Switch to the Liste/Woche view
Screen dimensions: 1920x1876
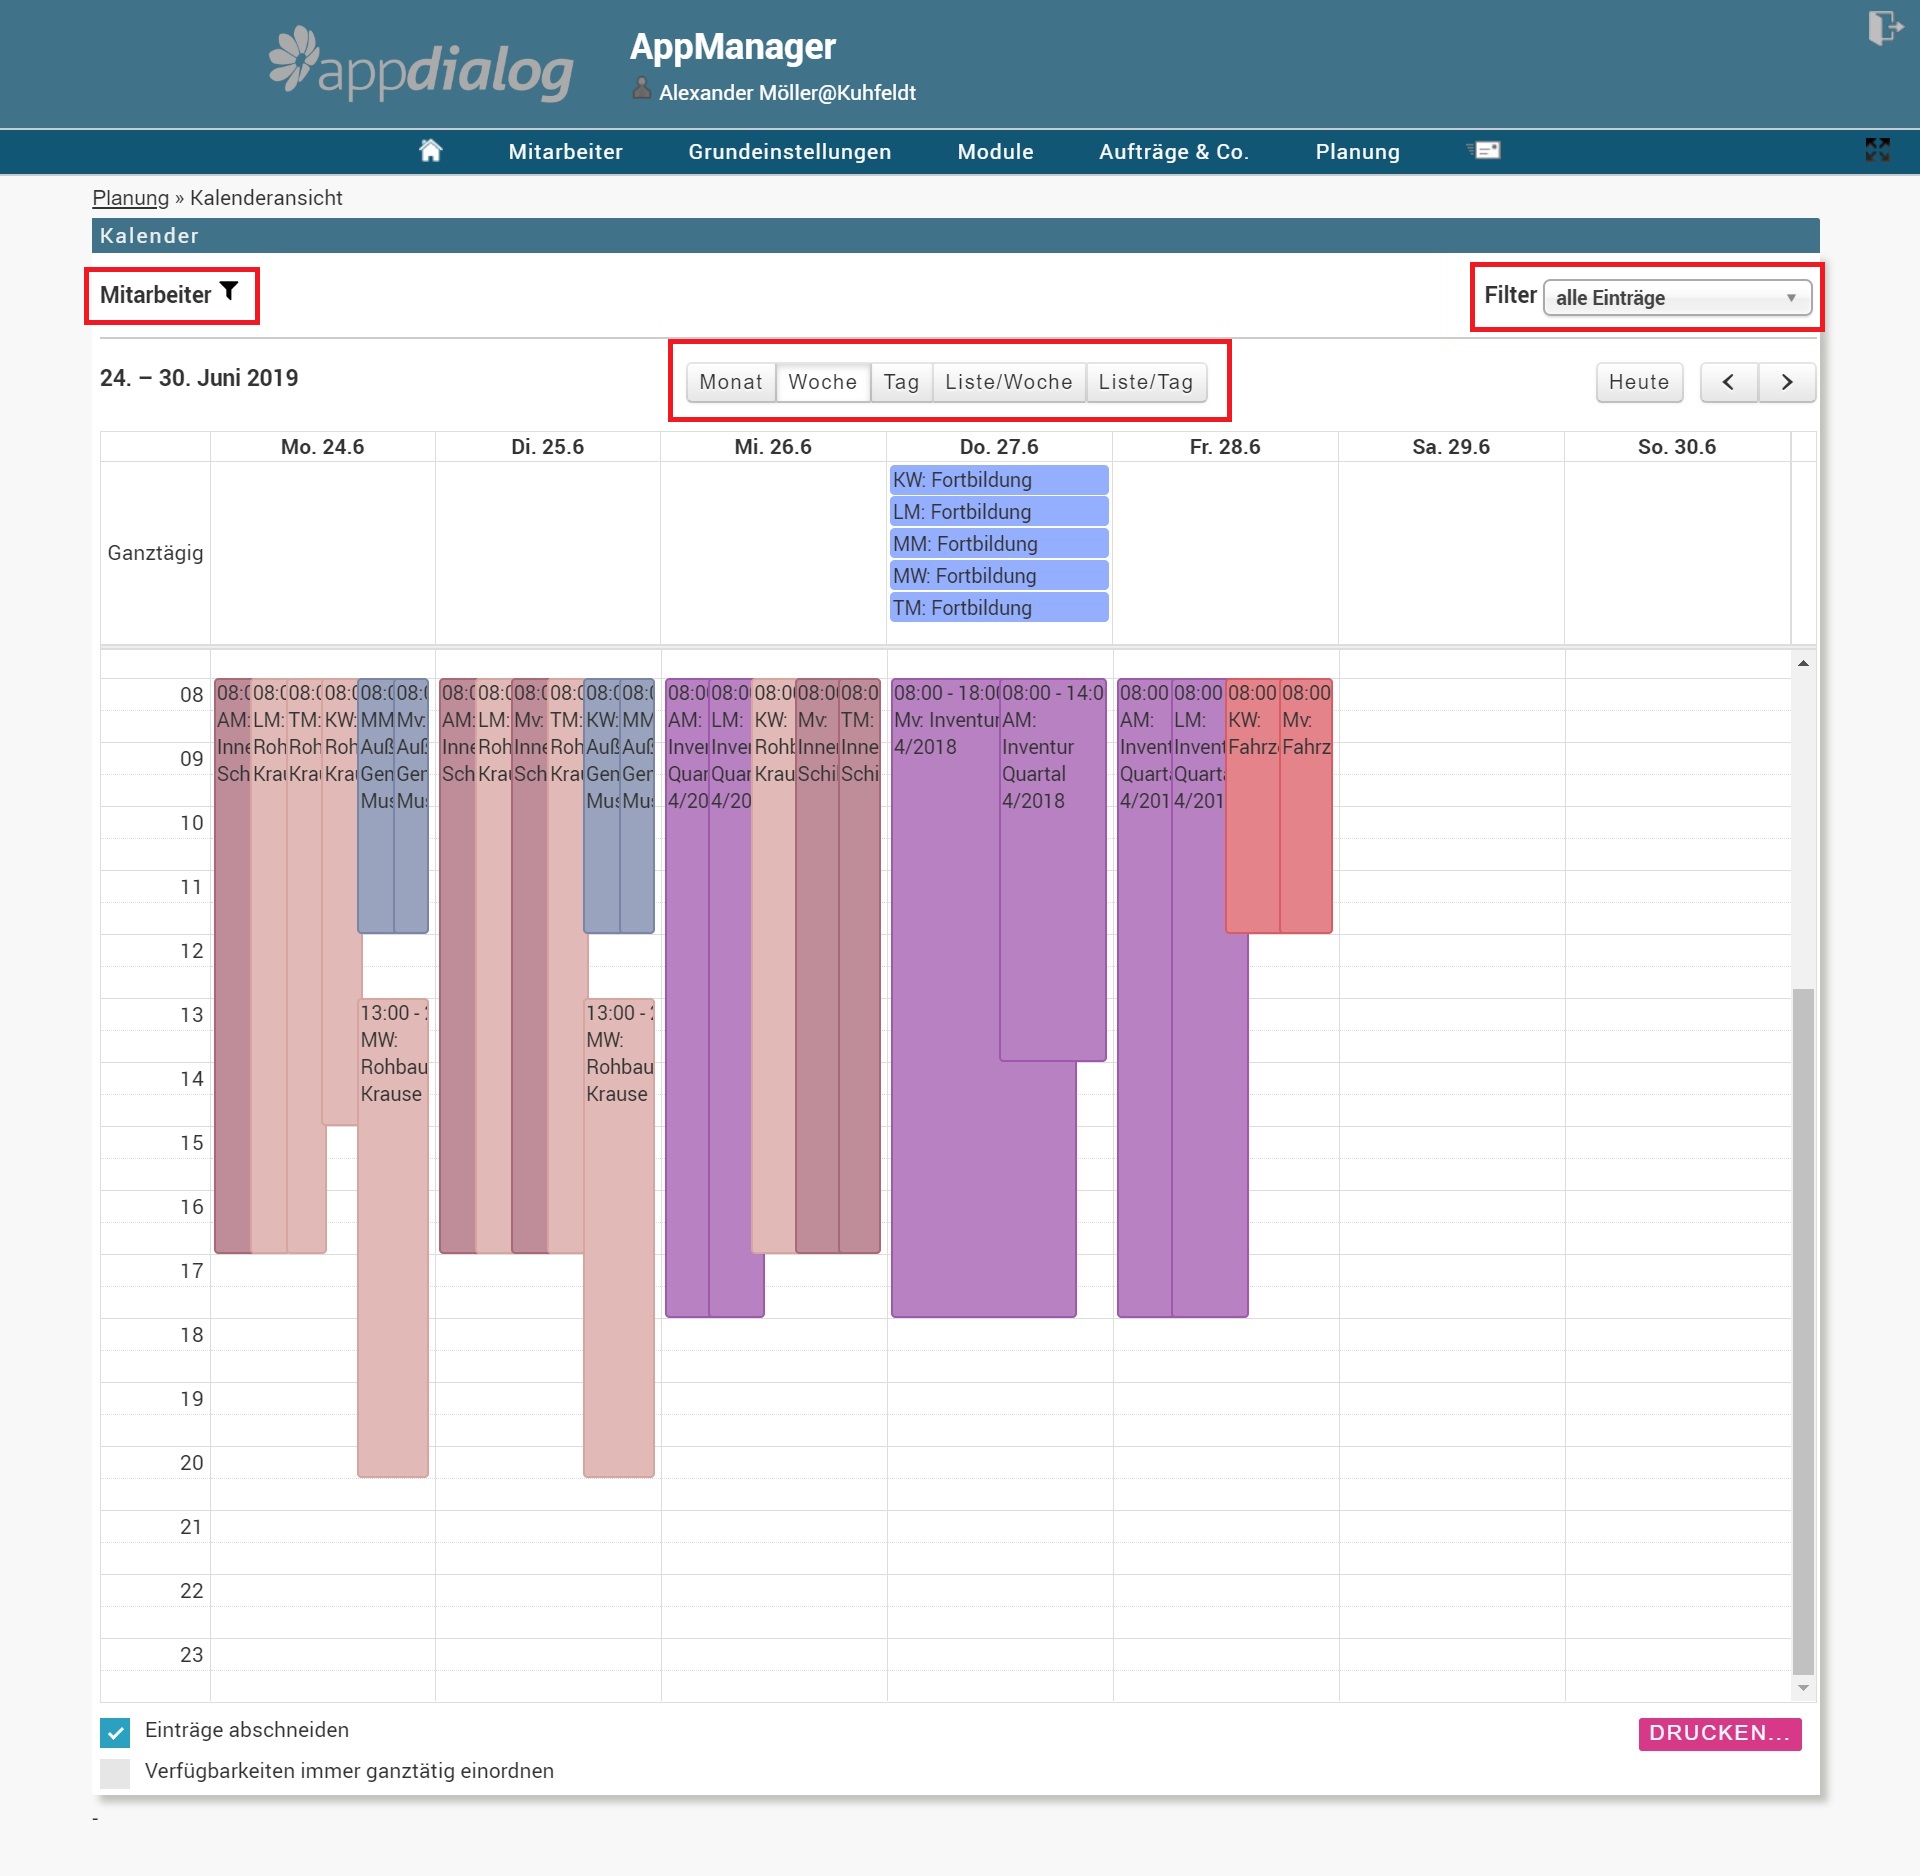(x=1008, y=382)
